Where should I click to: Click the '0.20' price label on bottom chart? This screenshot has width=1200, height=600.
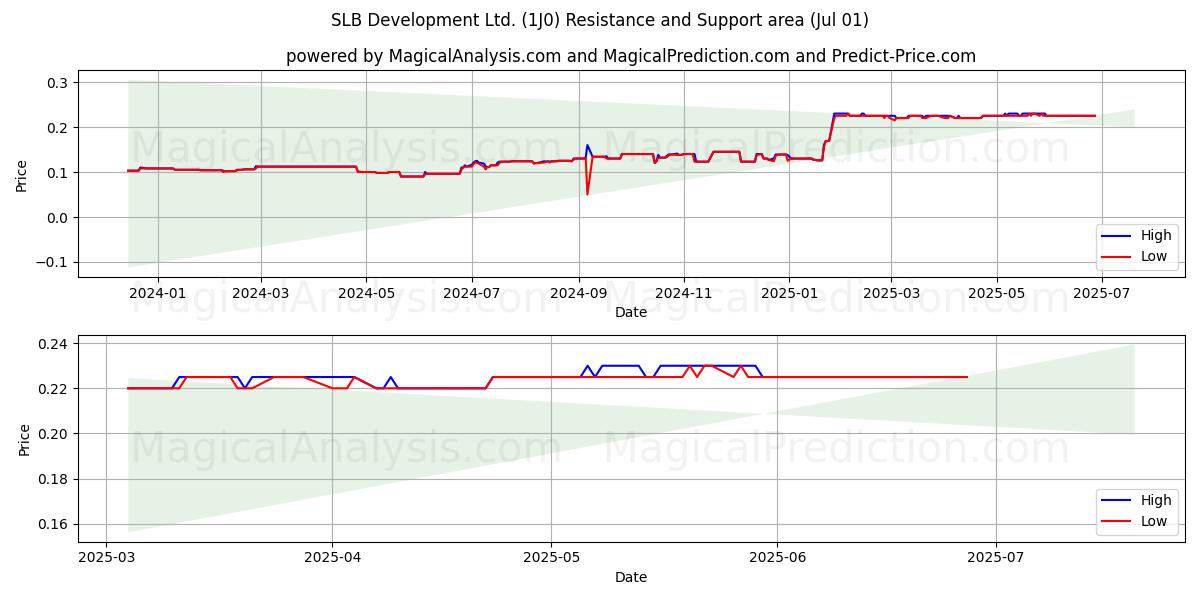pos(54,434)
